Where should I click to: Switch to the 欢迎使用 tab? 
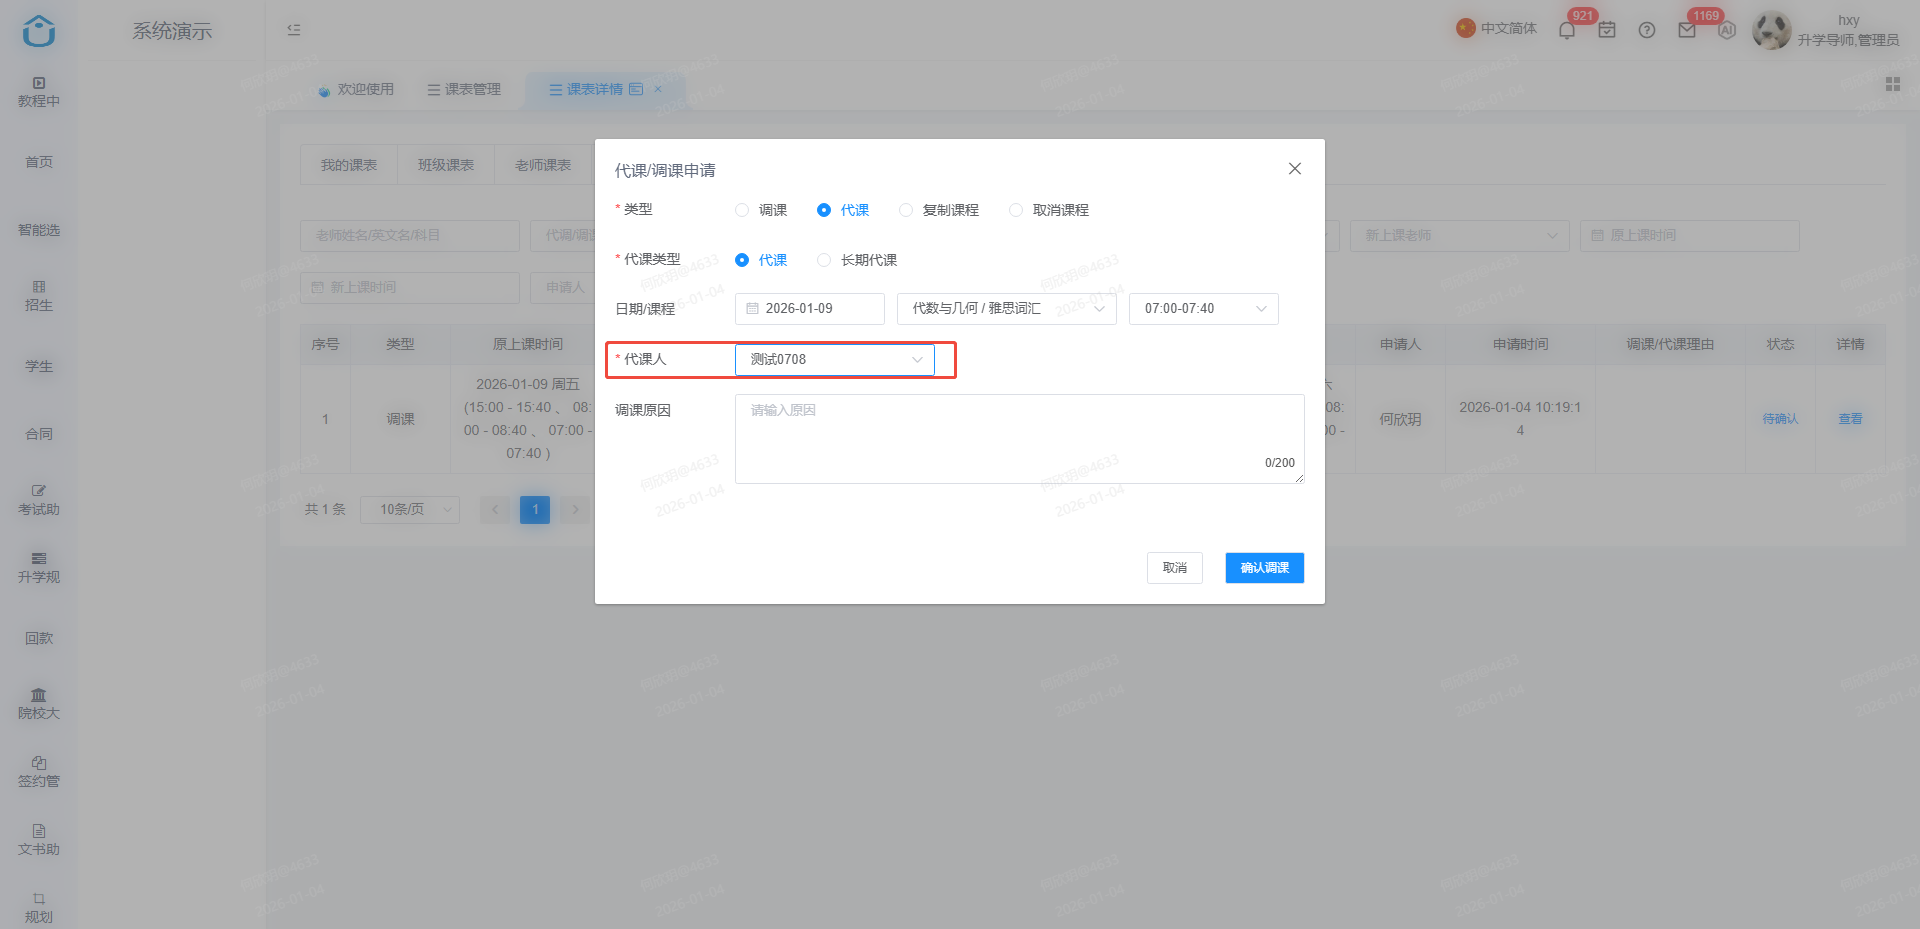tap(356, 89)
